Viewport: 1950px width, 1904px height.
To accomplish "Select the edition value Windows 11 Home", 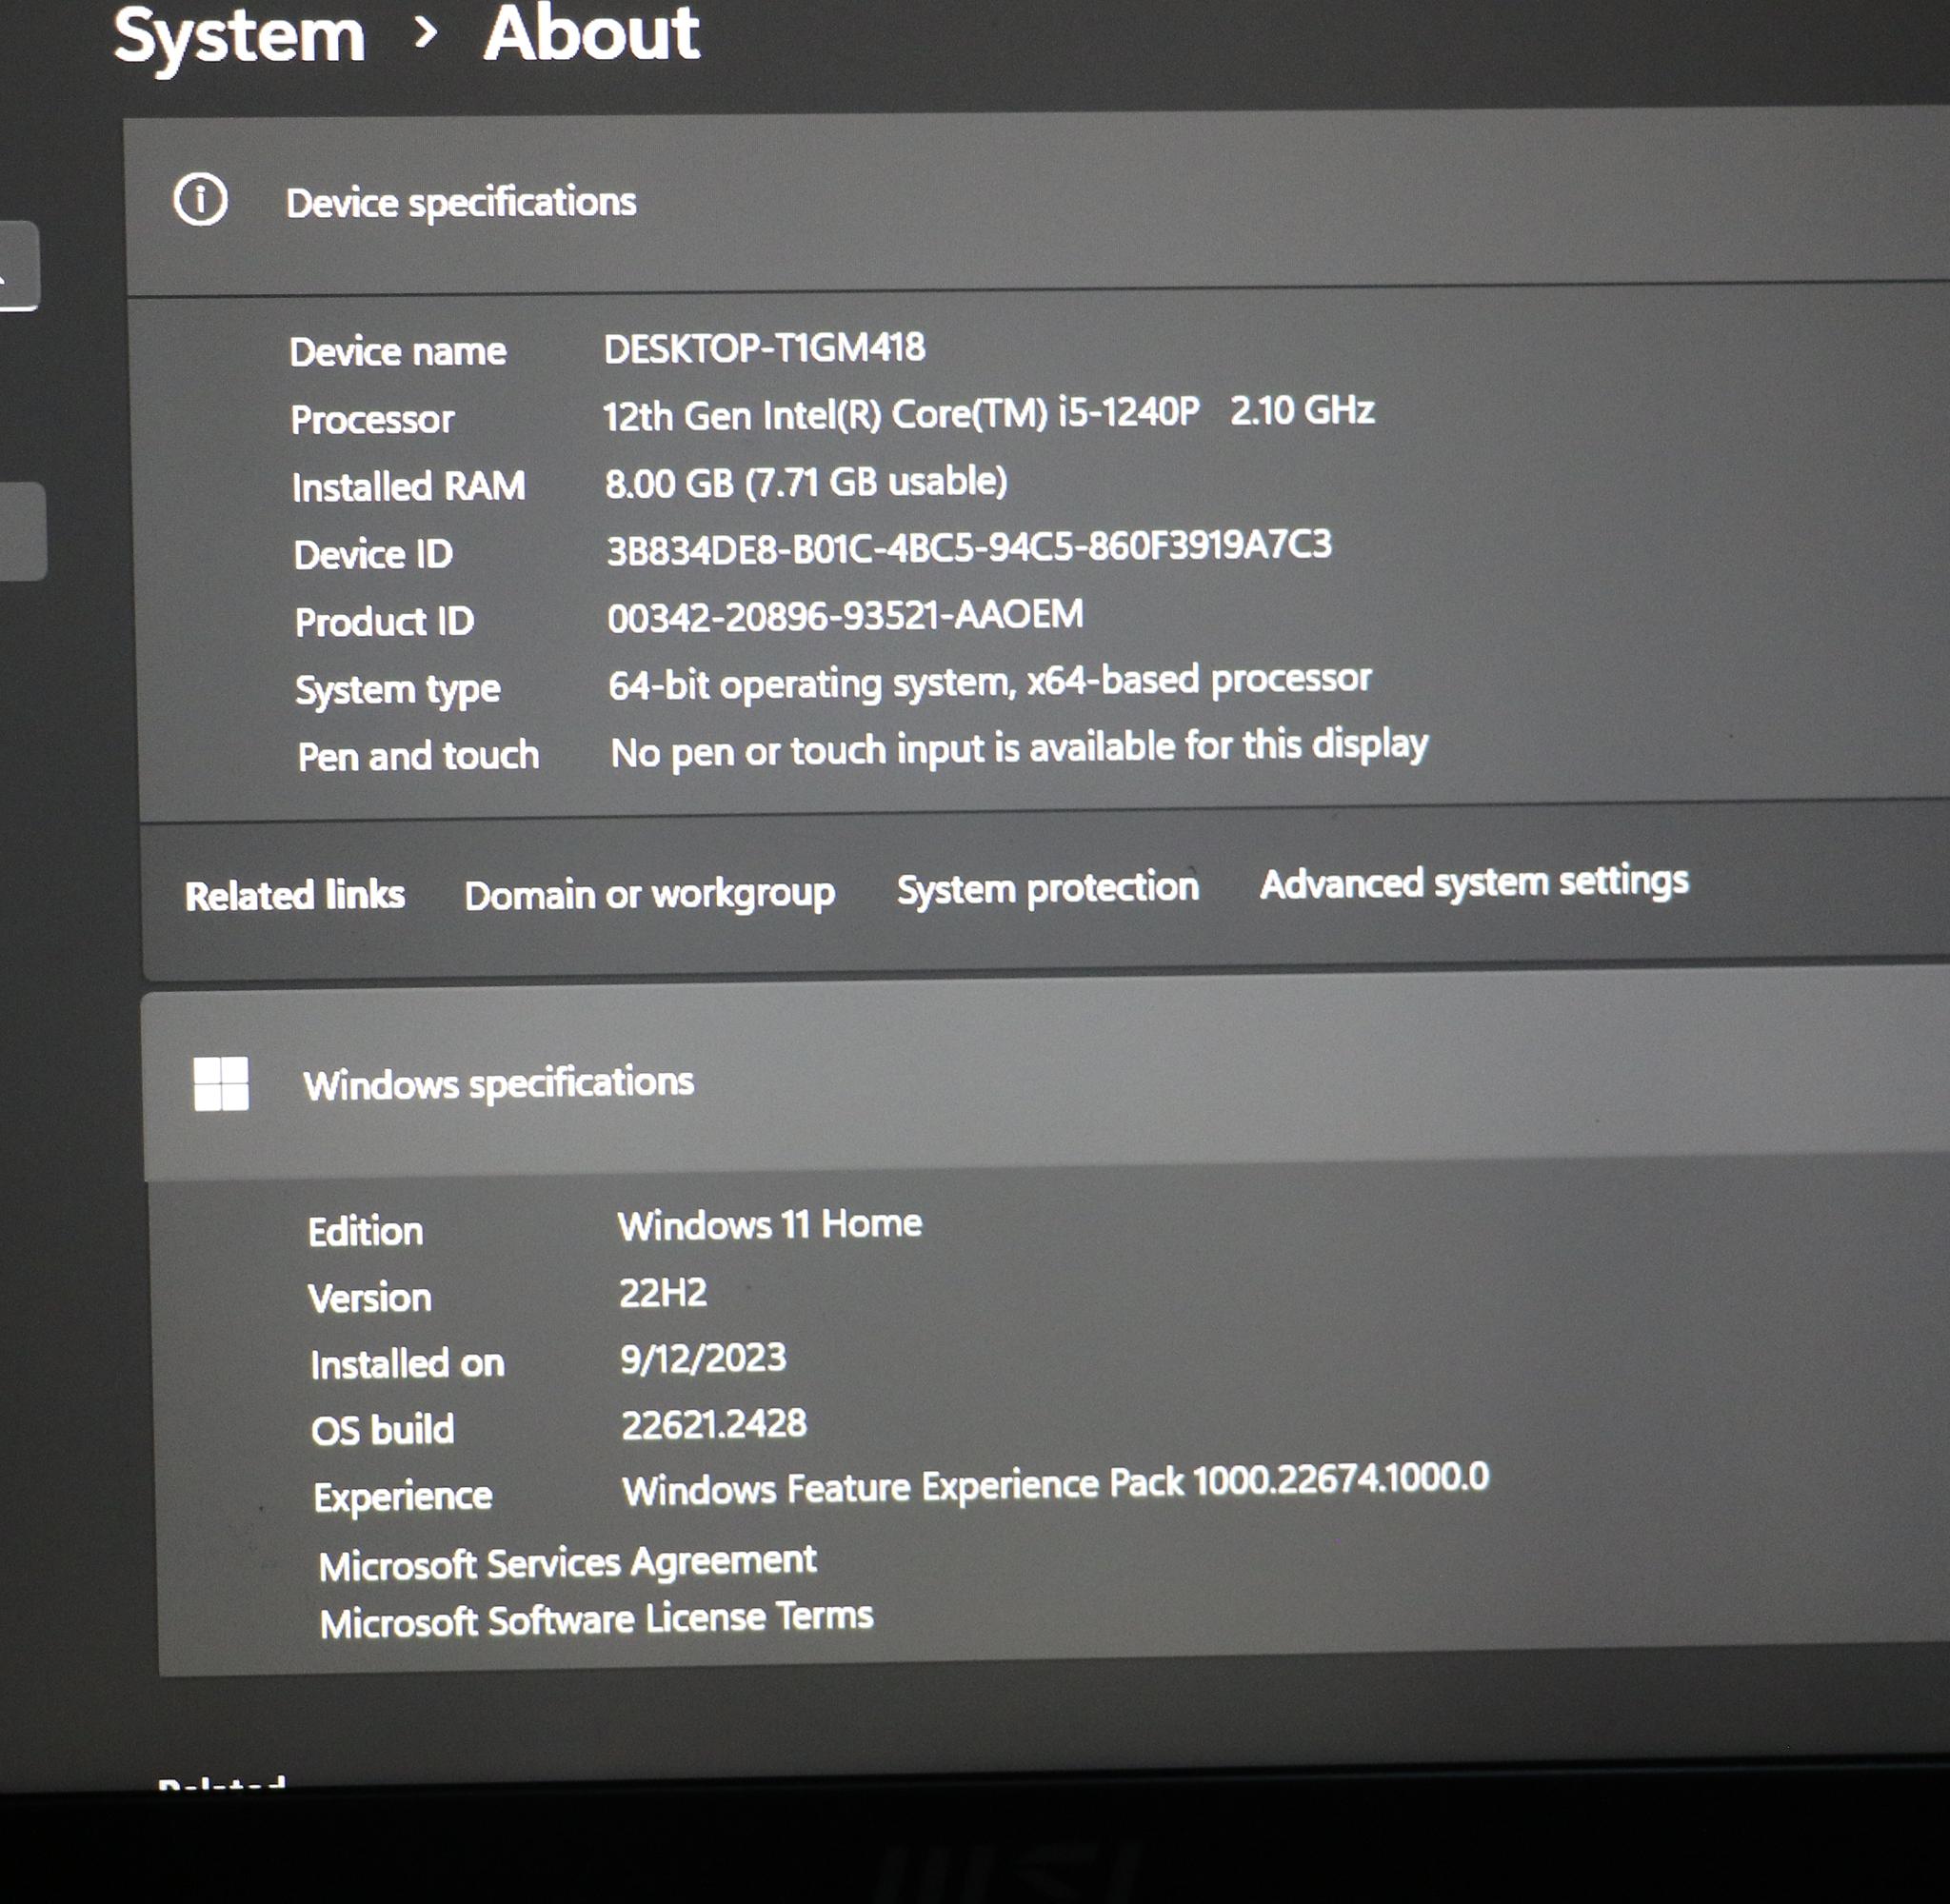I will pos(770,1225).
